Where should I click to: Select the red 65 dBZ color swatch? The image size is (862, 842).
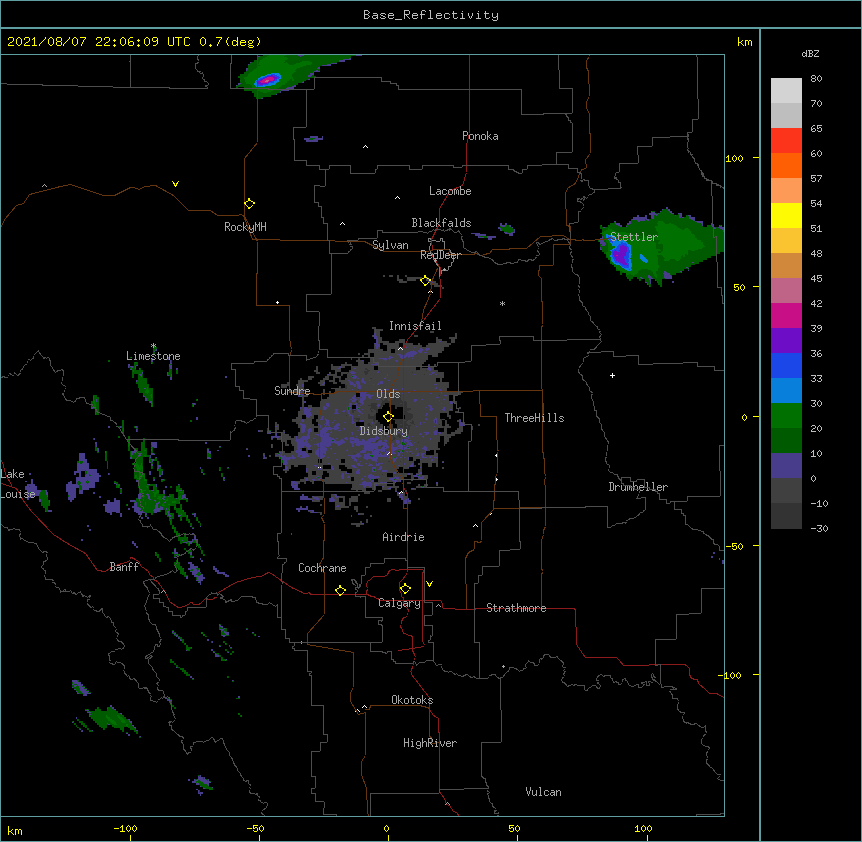(x=786, y=140)
